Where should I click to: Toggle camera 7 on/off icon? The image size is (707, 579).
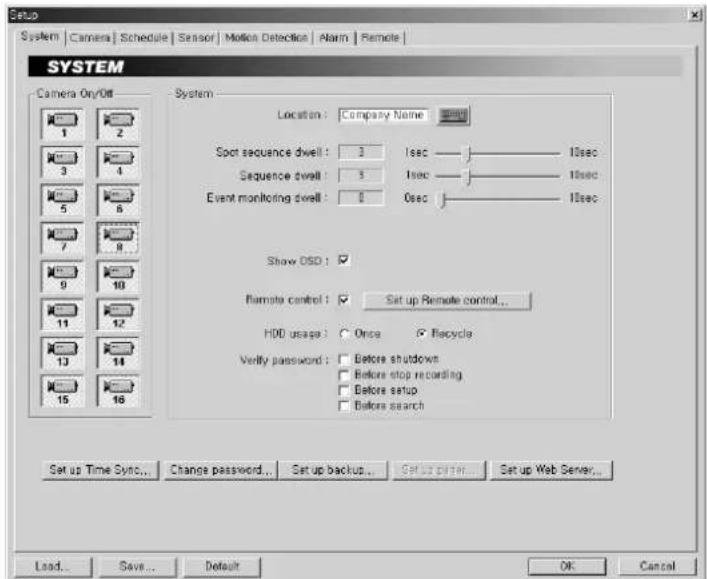tap(63, 239)
